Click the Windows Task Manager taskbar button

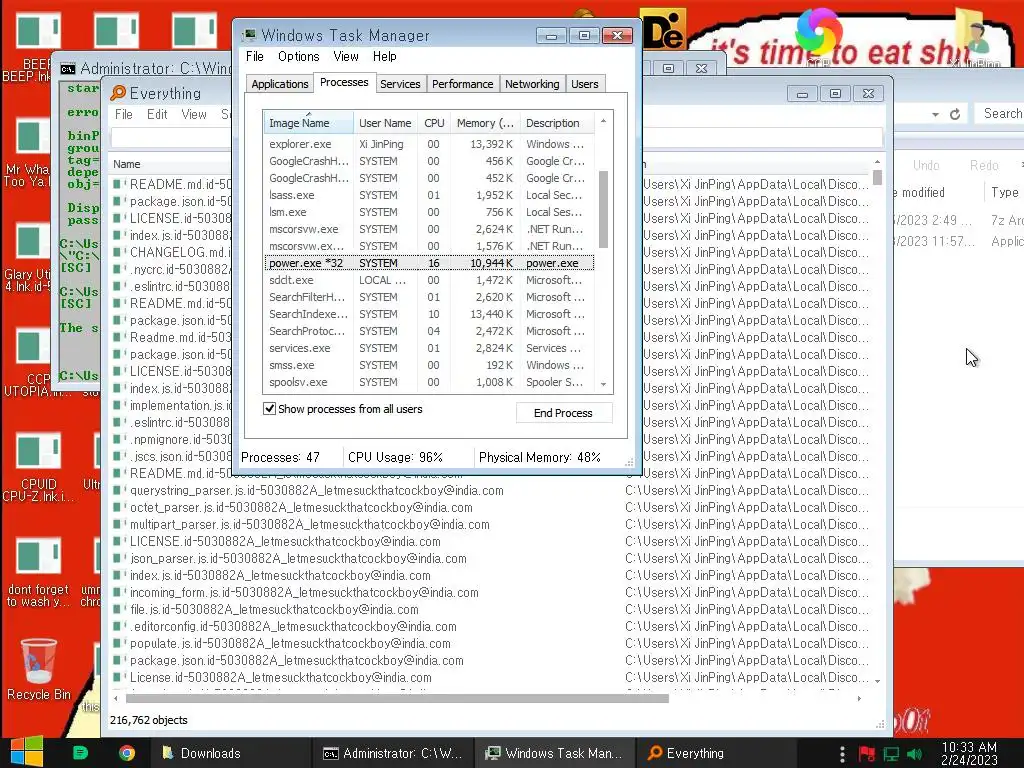(554, 753)
